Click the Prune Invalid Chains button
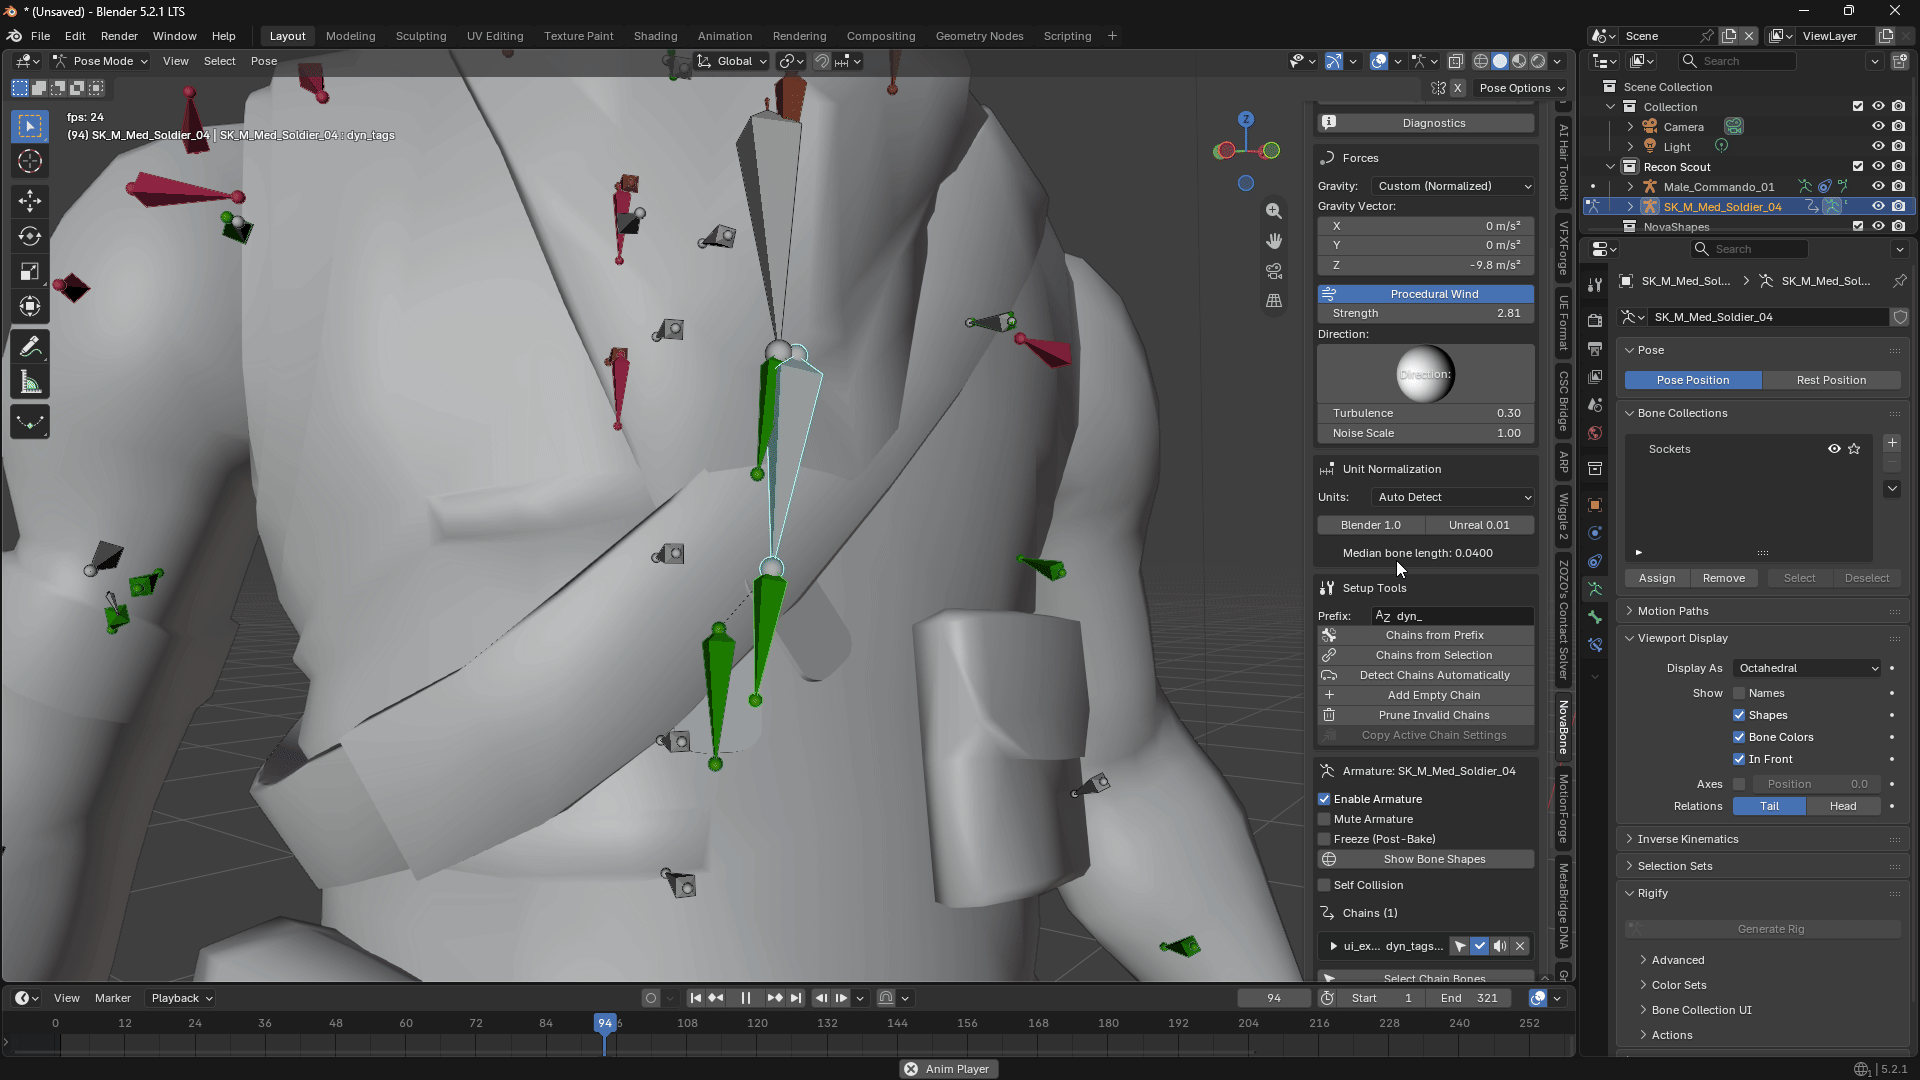The height and width of the screenshot is (1080, 1920). 1426,715
